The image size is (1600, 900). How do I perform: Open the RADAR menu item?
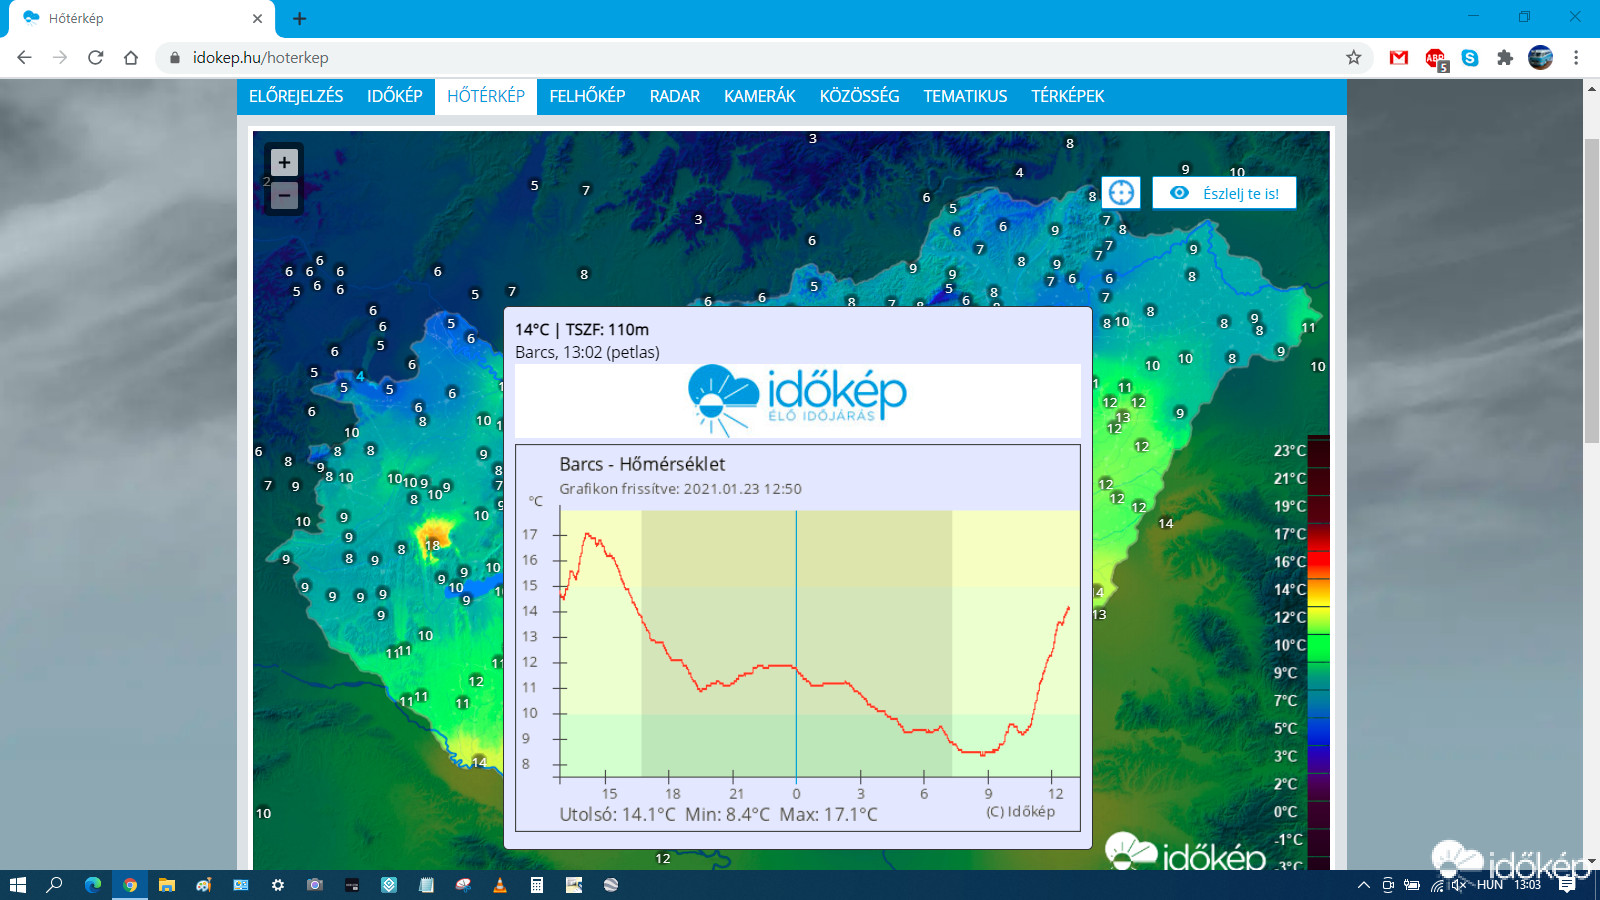click(x=674, y=96)
